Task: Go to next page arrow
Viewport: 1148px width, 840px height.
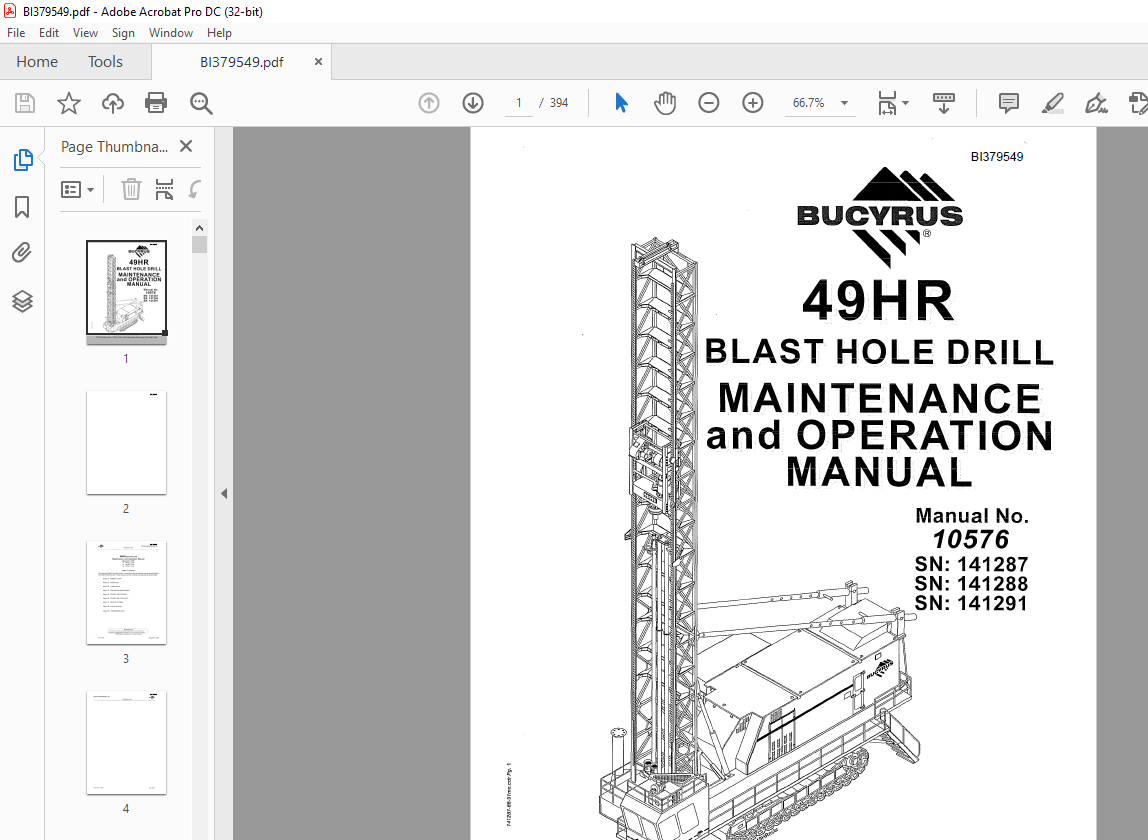Action: click(x=473, y=103)
